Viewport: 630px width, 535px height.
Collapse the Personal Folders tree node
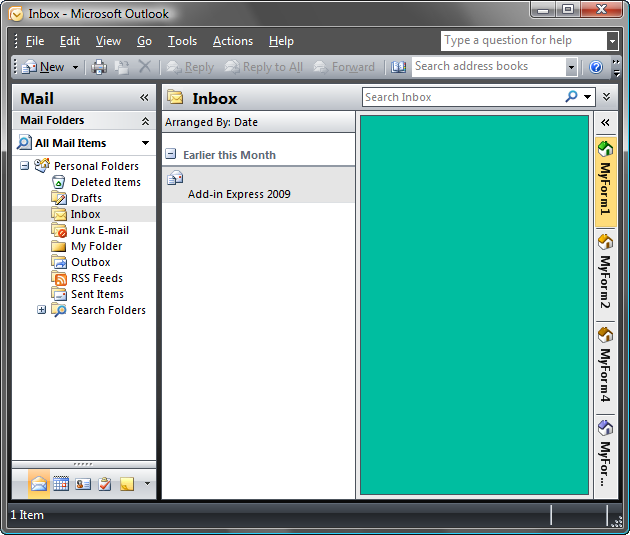(25, 165)
